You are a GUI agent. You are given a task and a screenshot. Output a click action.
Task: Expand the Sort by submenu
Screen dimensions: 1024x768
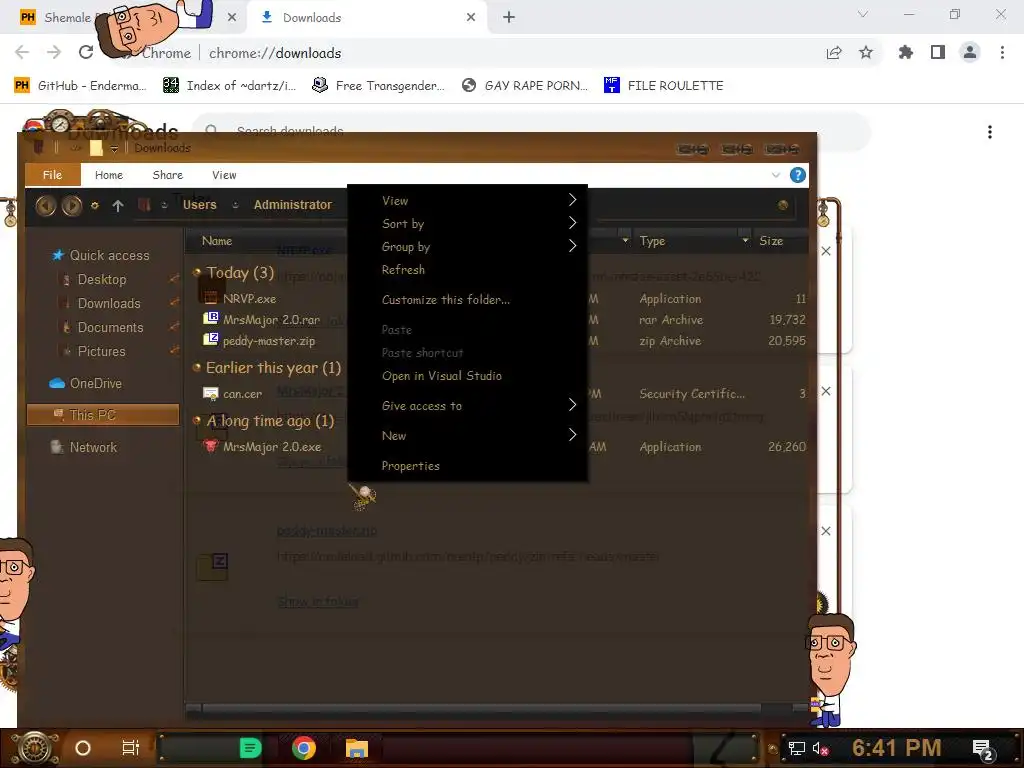coord(467,223)
